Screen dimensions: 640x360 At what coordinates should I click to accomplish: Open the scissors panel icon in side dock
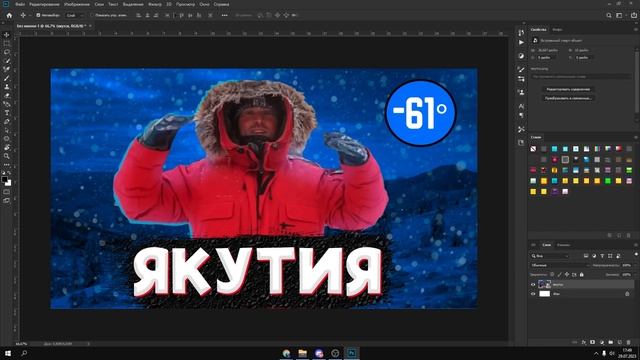tap(521, 129)
